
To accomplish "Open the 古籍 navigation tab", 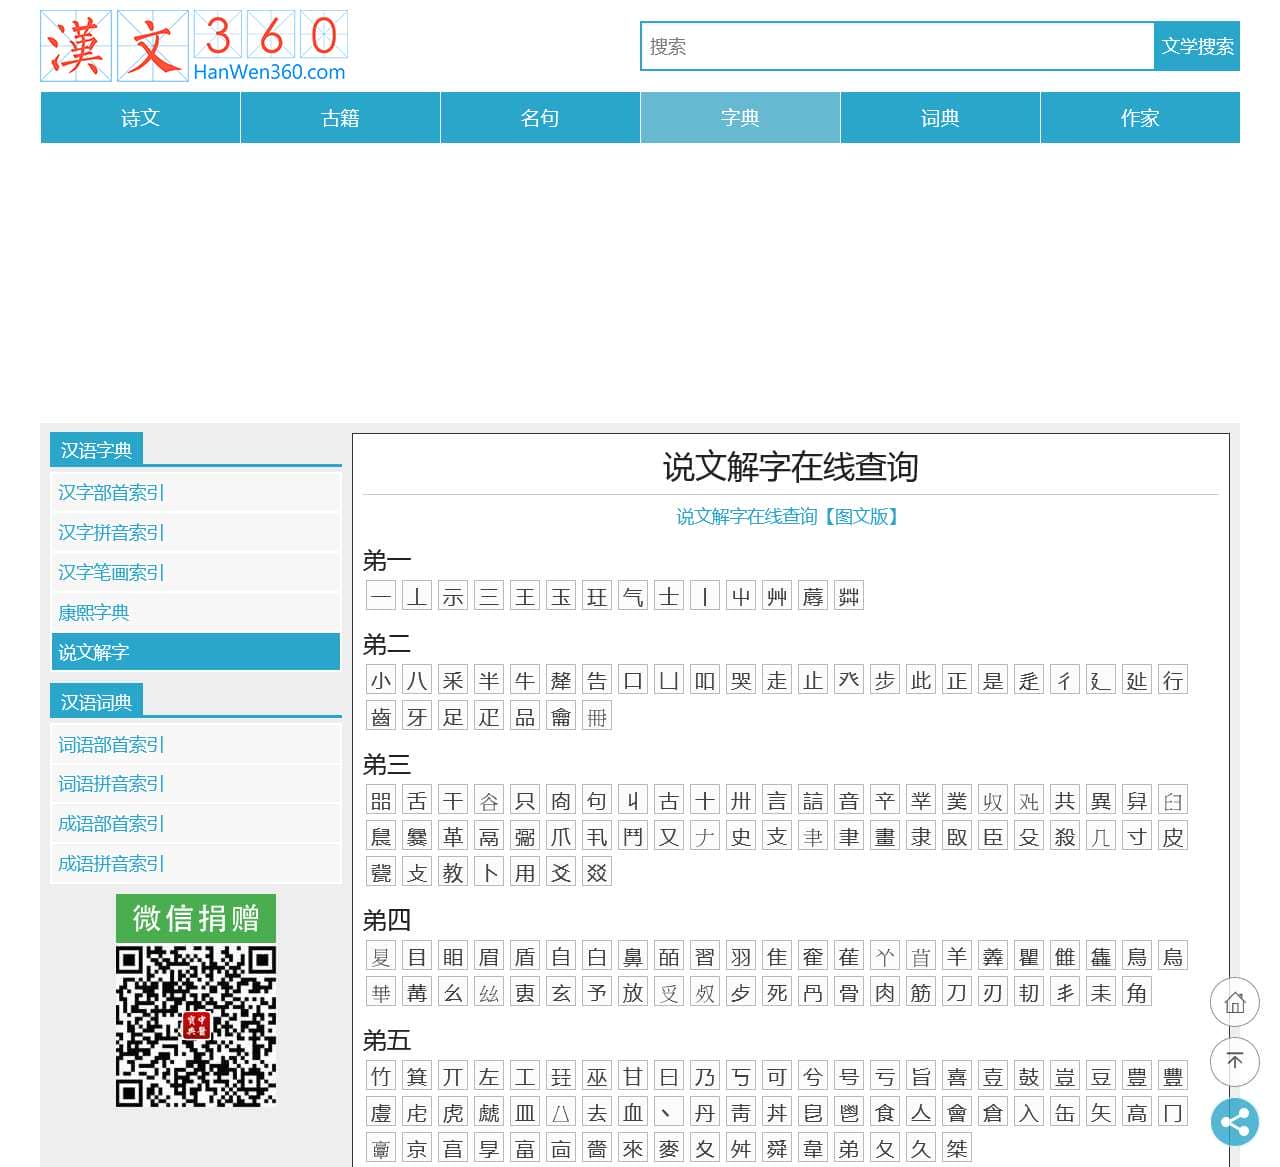I will pos(340,118).
